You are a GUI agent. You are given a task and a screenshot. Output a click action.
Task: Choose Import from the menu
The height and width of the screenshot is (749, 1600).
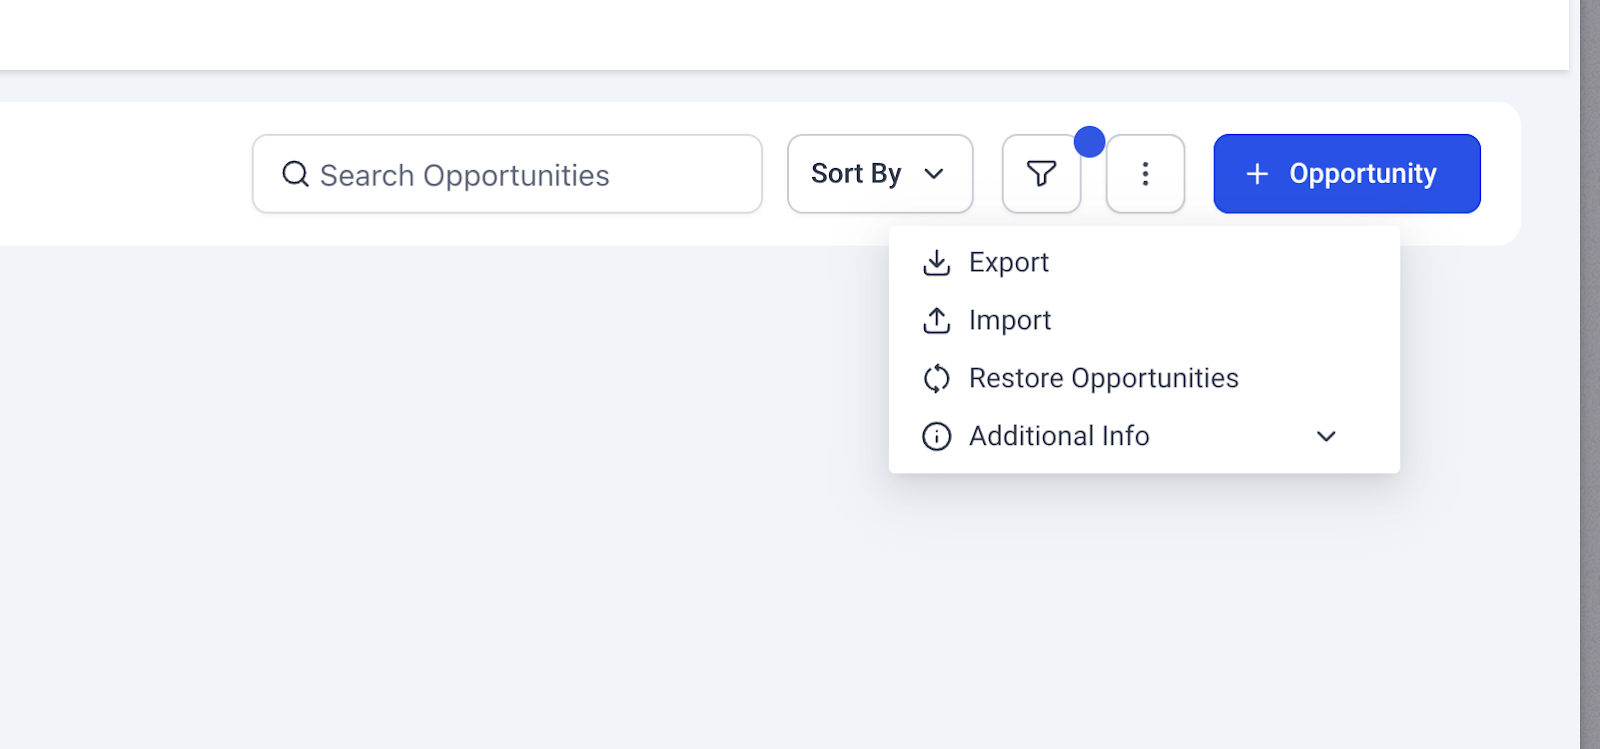click(1144, 320)
